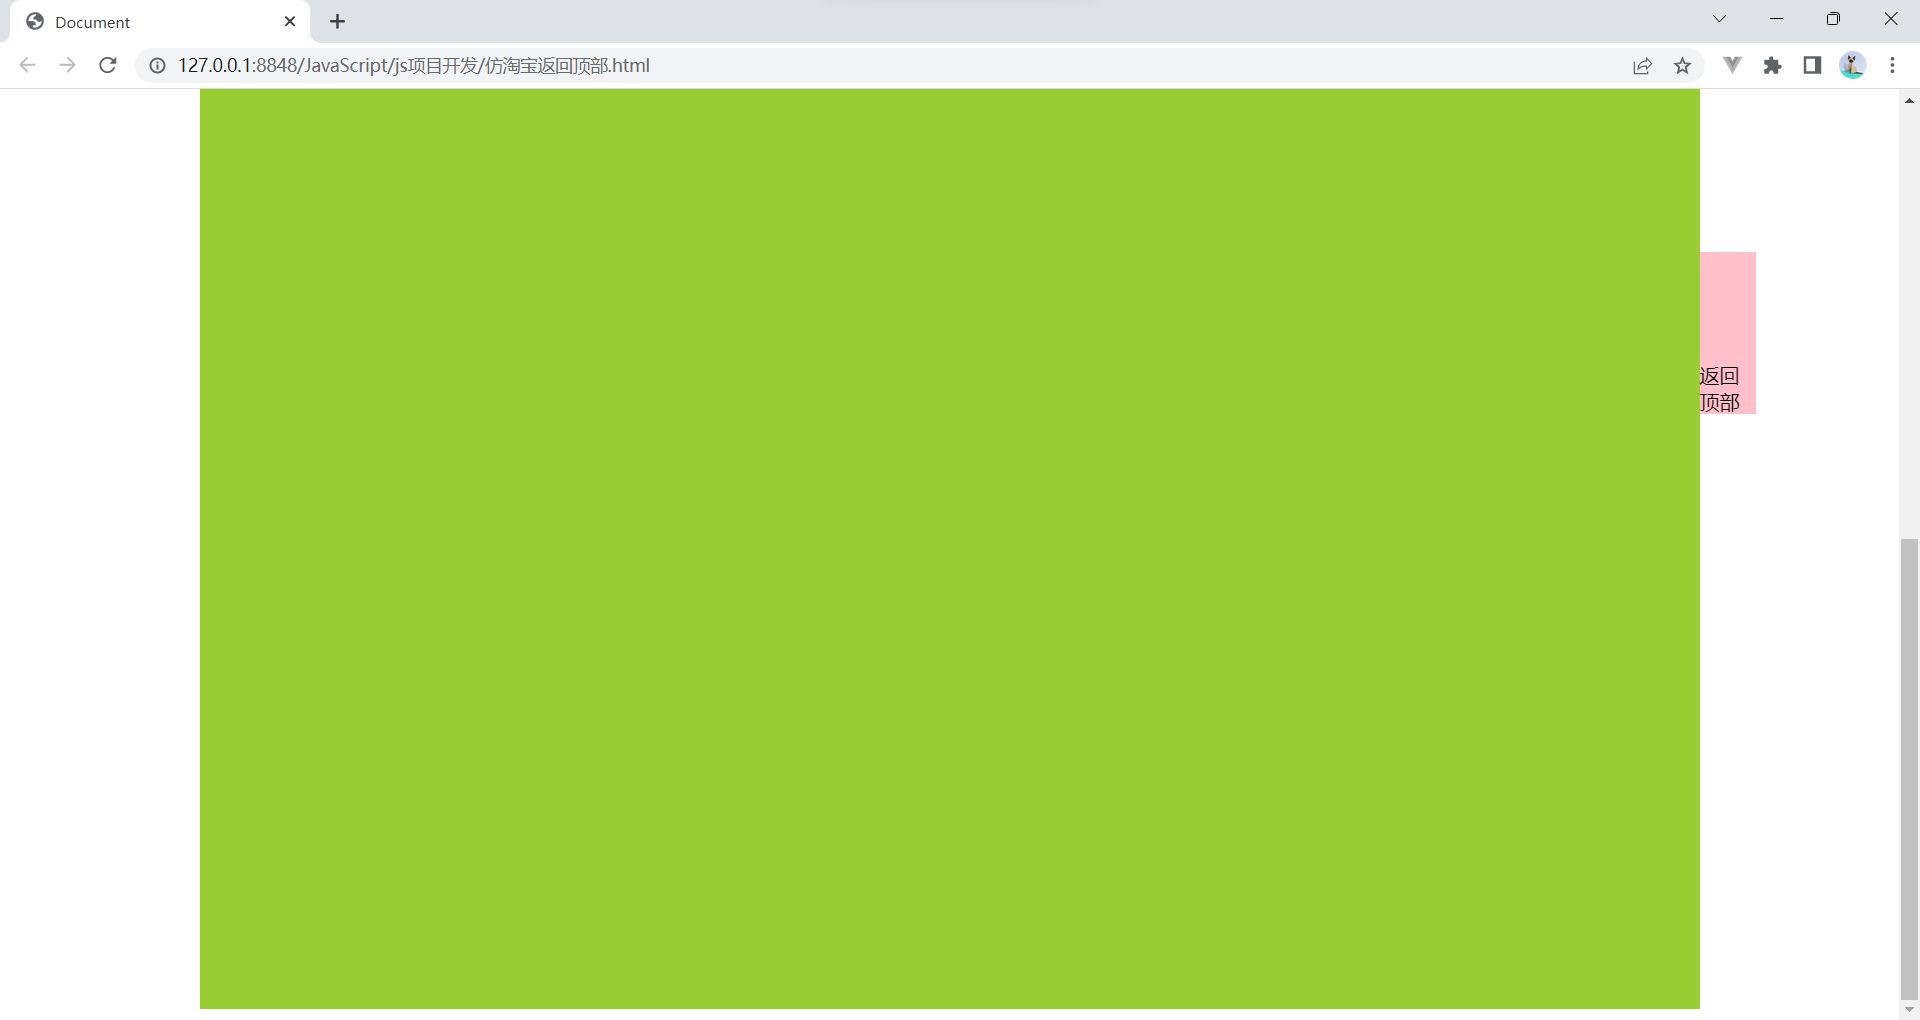Viewport: 1920px width, 1020px height.
Task: Share this page icon
Action: point(1642,65)
